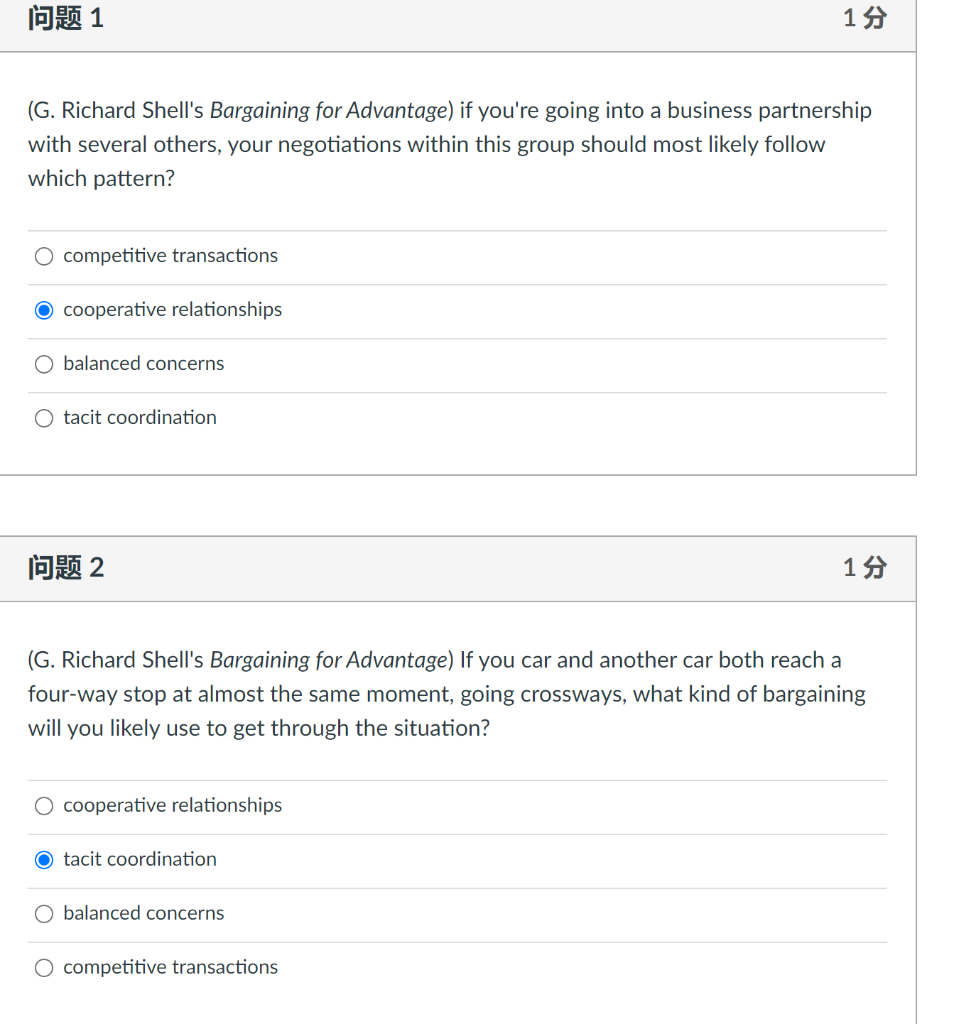Click the selected "tacit coordination" radio in question 2
976x1024 pixels.
point(44,859)
